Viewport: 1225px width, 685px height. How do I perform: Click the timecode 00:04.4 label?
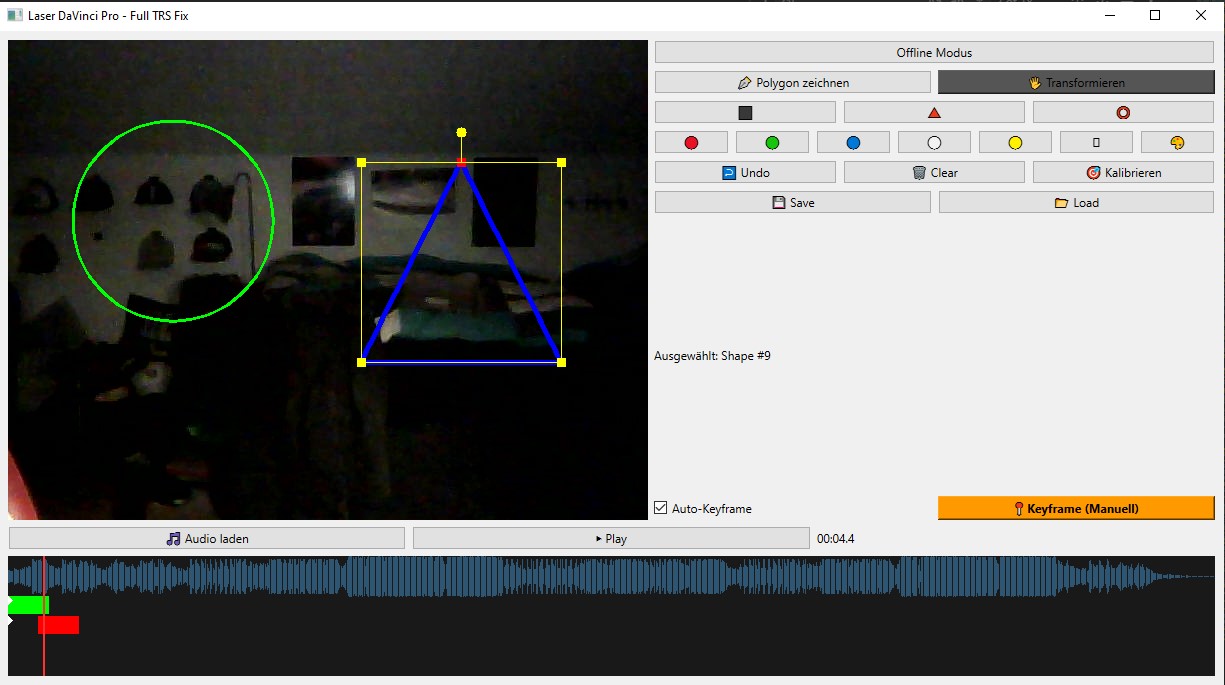(x=836, y=539)
